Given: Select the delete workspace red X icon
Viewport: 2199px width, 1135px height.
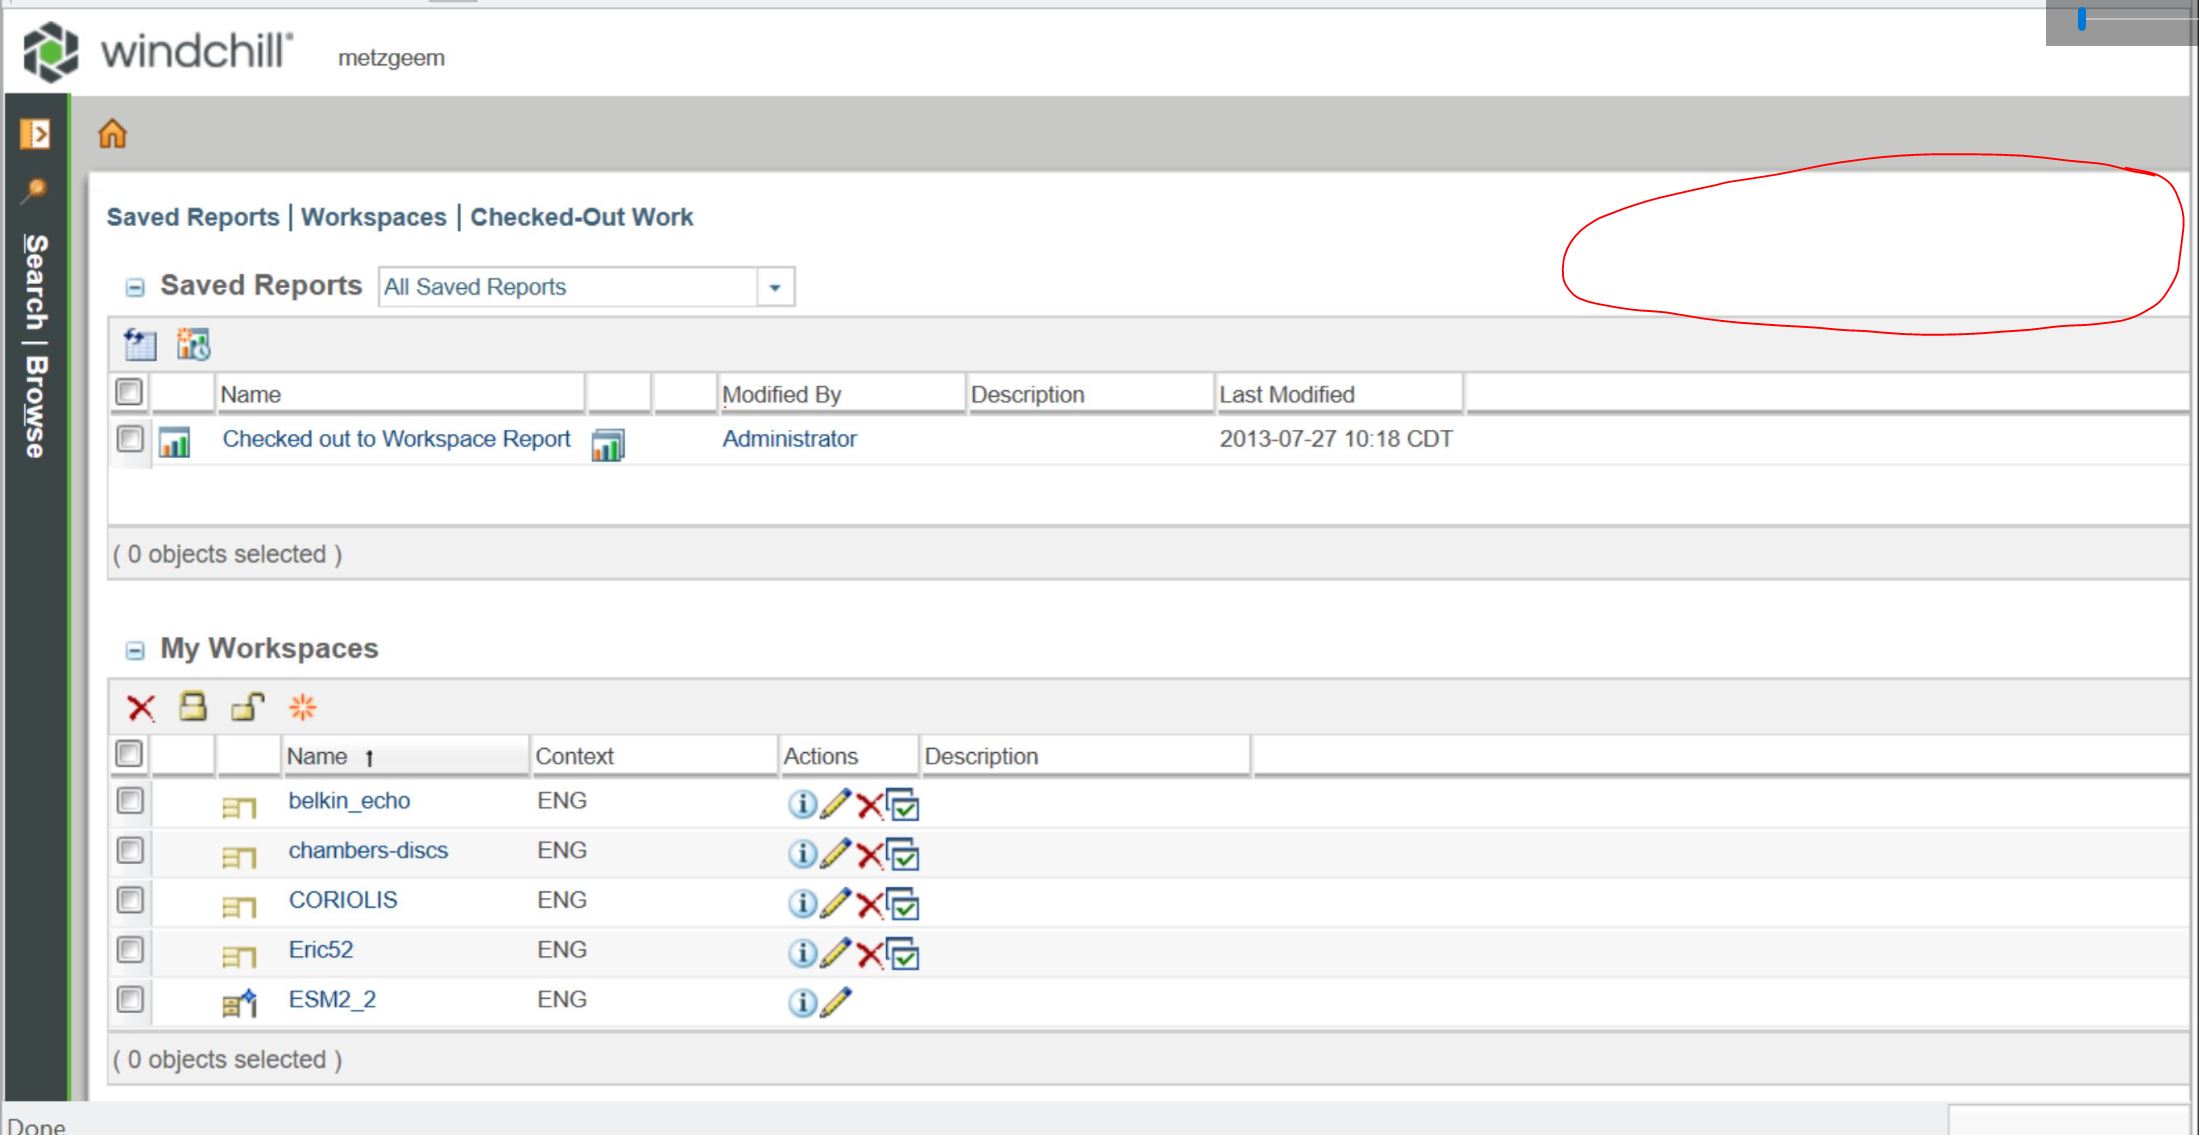Looking at the screenshot, I should point(140,707).
